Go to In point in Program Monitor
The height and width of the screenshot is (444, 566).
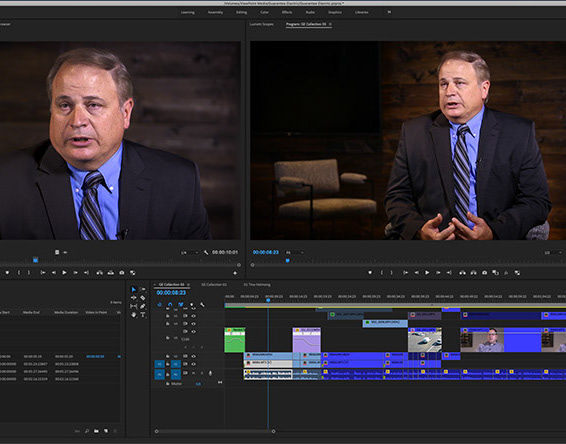pyautogui.click(x=406, y=273)
